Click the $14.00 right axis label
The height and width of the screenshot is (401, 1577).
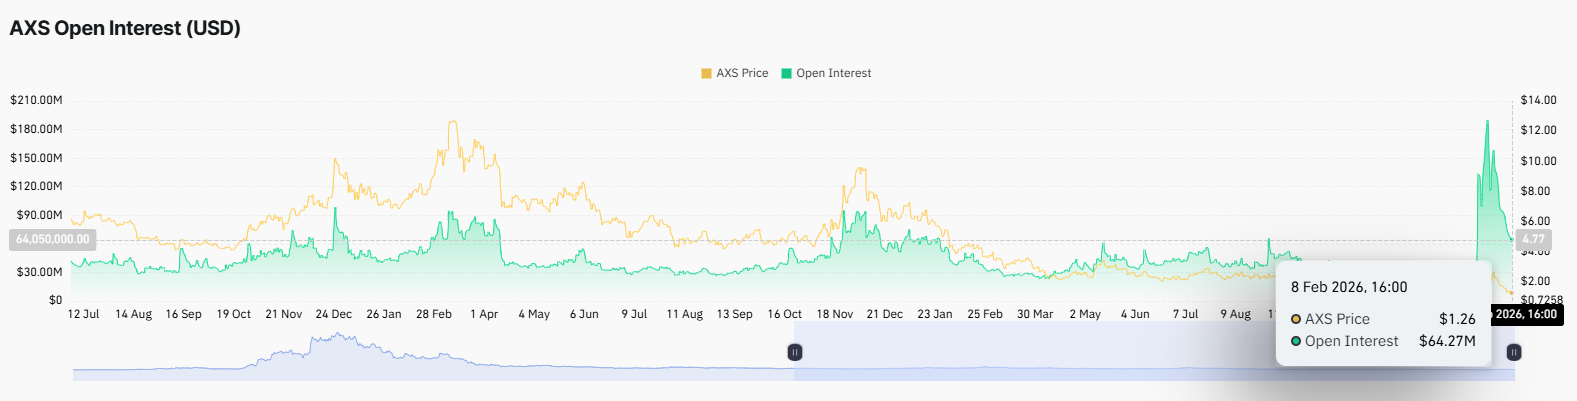1538,100
